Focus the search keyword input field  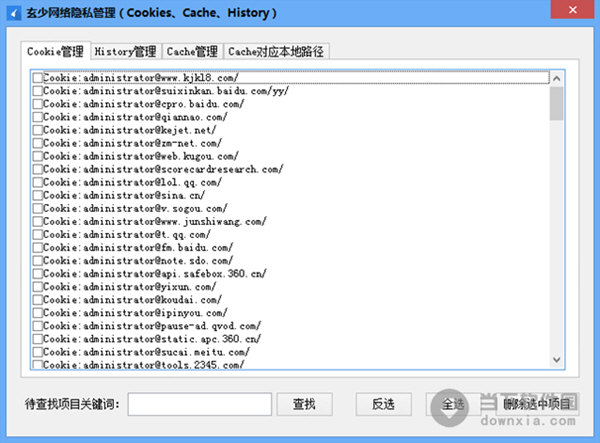click(200, 404)
